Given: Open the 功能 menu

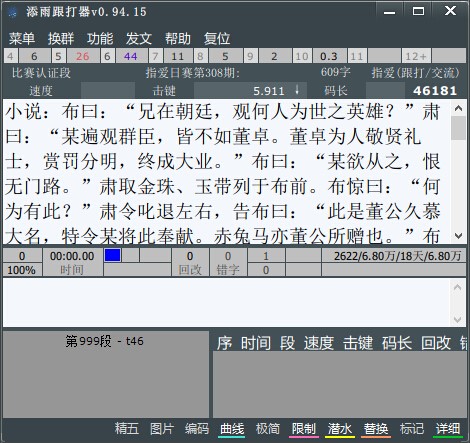Looking at the screenshot, I should (x=100, y=39).
